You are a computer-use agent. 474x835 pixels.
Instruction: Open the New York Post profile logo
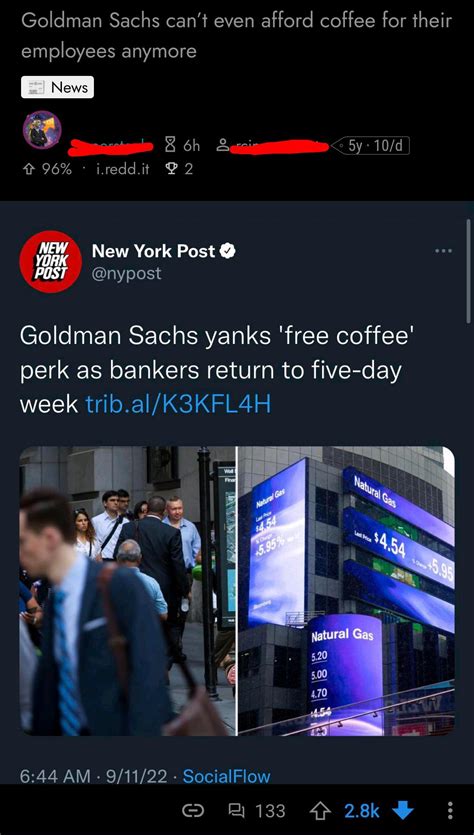[x=51, y=261]
